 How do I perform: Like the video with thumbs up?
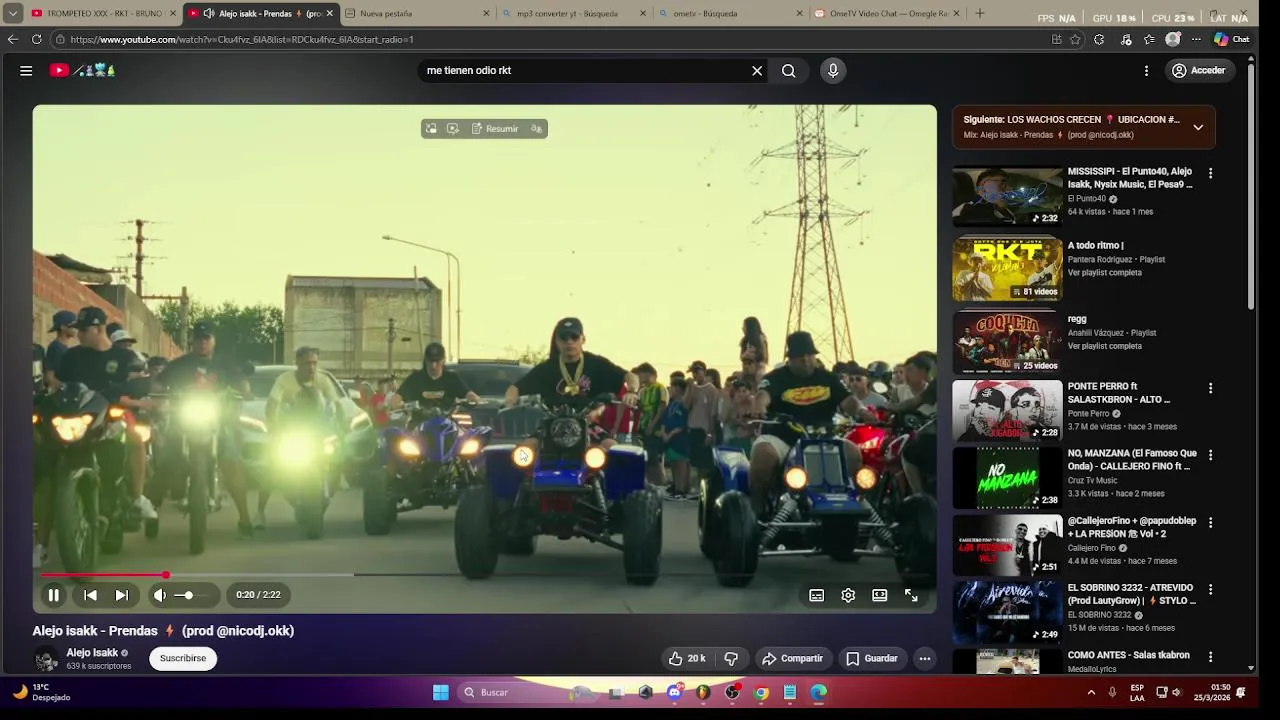(687, 658)
